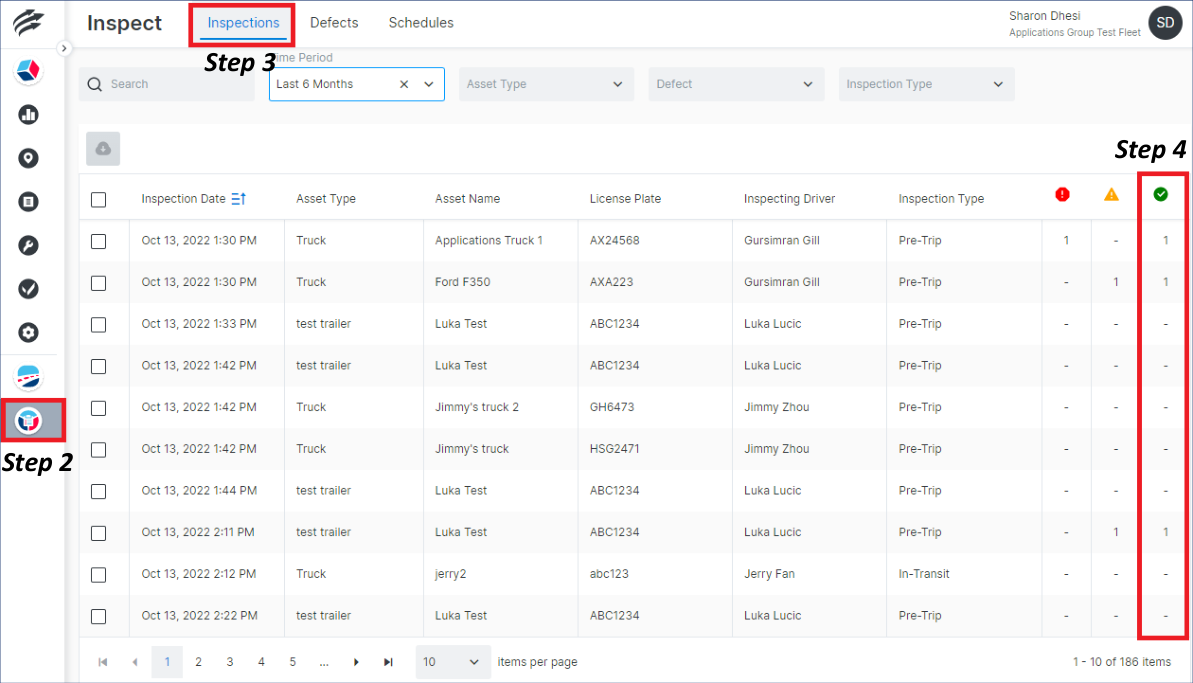Open the reports bar chart icon in sidebar
1193x683 pixels.
point(28,114)
